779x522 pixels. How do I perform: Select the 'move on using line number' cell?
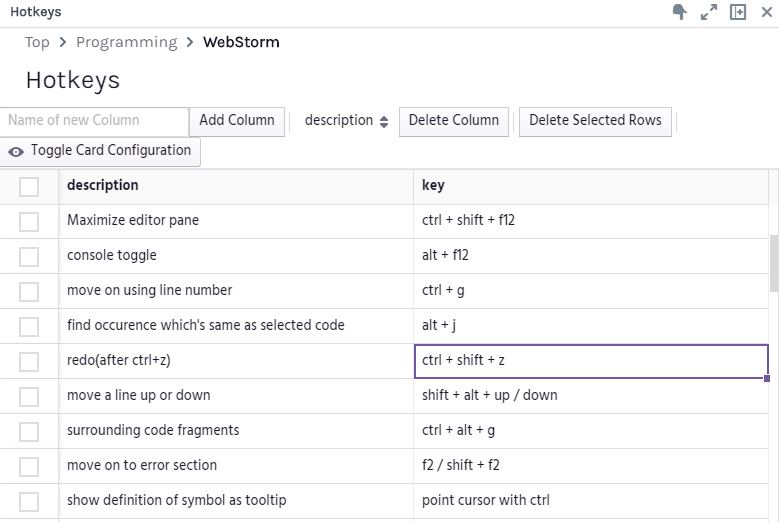click(236, 291)
